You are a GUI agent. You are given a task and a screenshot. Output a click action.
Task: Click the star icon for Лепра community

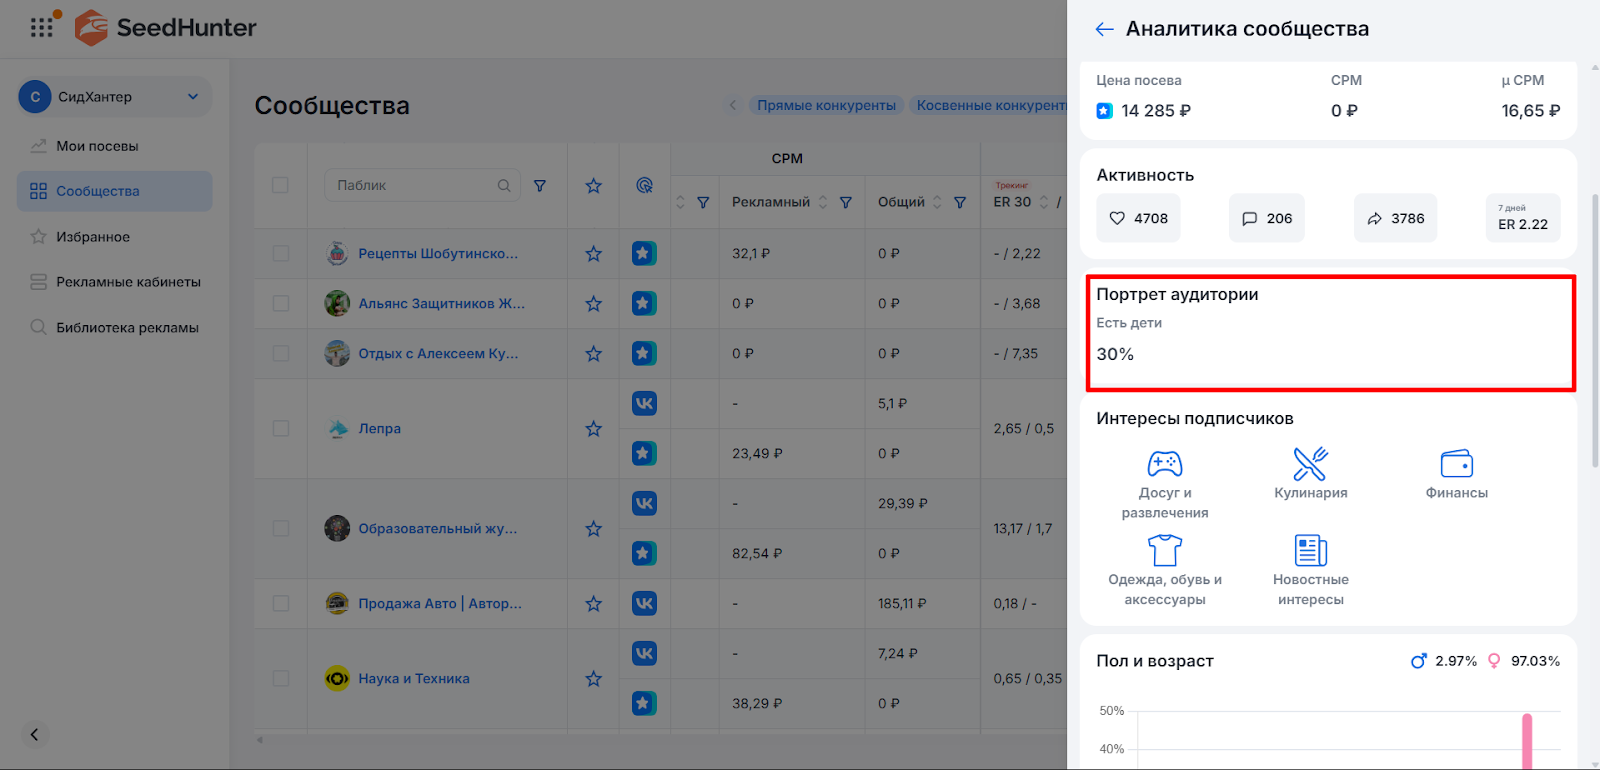click(x=593, y=429)
